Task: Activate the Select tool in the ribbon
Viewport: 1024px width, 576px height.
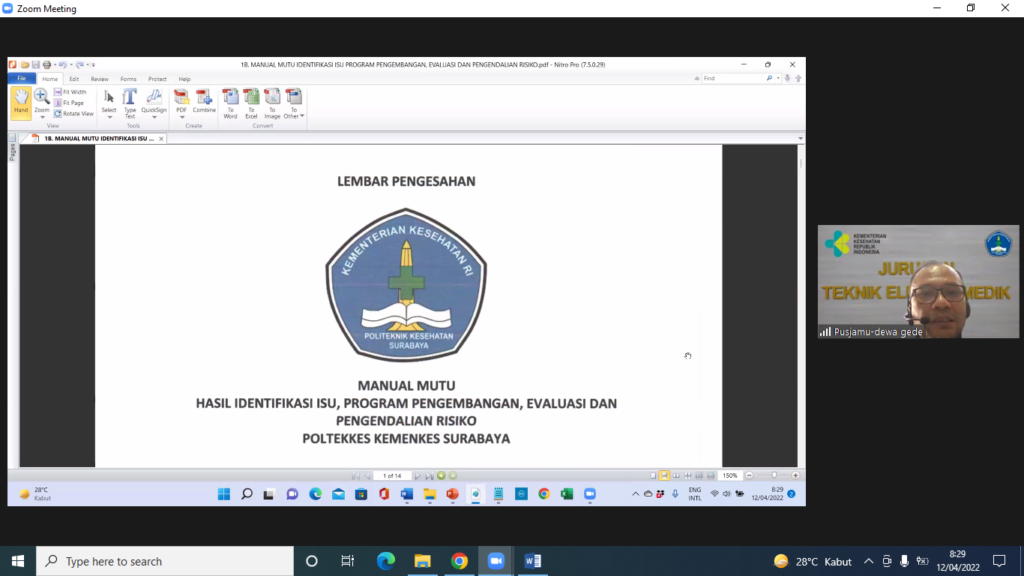Action: tap(109, 101)
